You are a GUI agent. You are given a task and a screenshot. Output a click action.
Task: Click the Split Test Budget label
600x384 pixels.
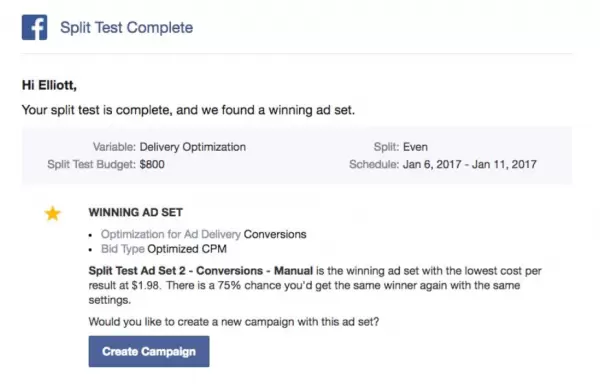point(91,164)
